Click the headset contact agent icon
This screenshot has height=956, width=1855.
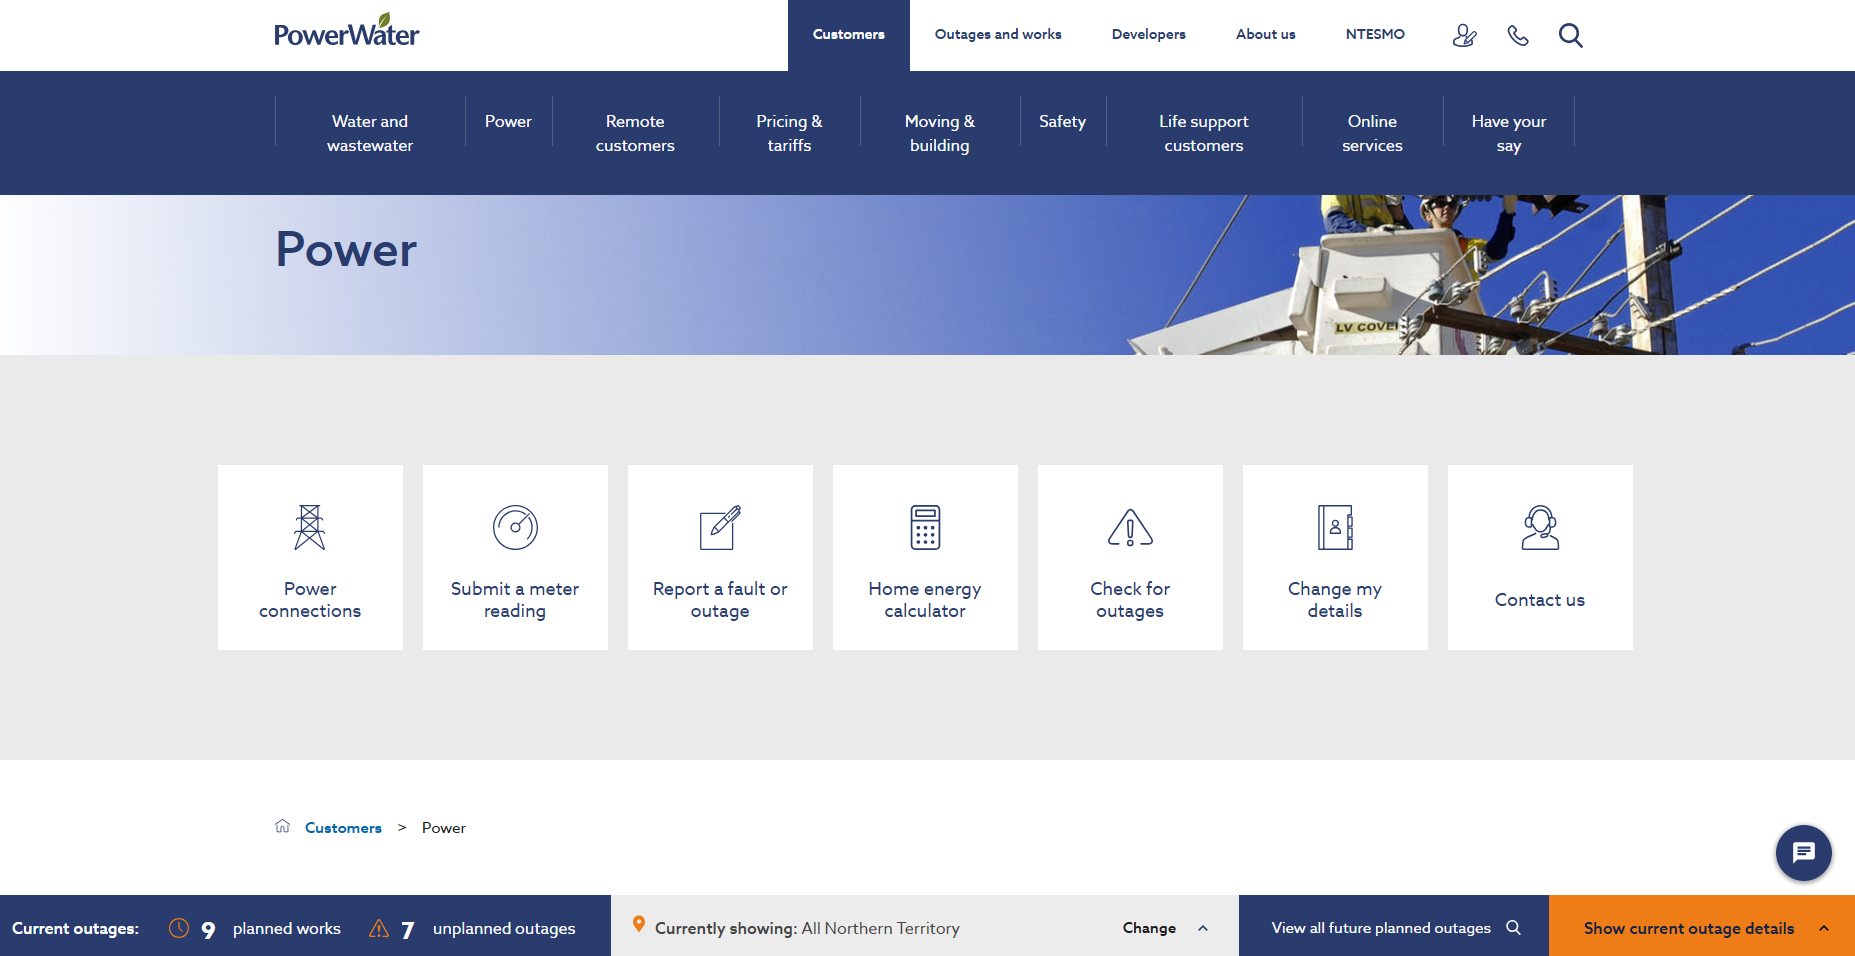tap(1540, 527)
